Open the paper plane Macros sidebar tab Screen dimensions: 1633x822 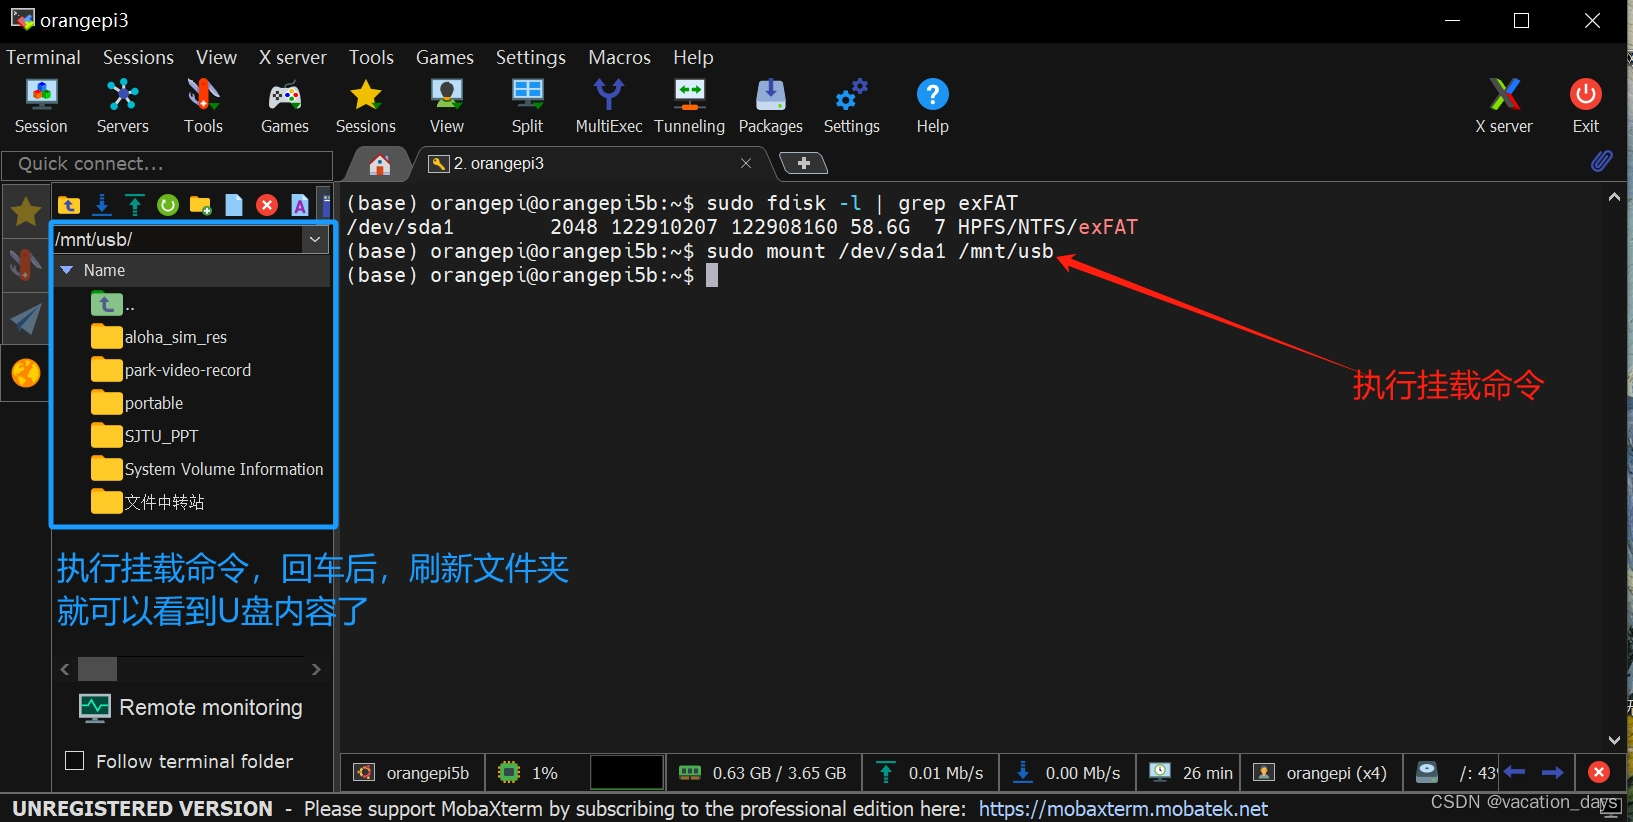pos(26,319)
